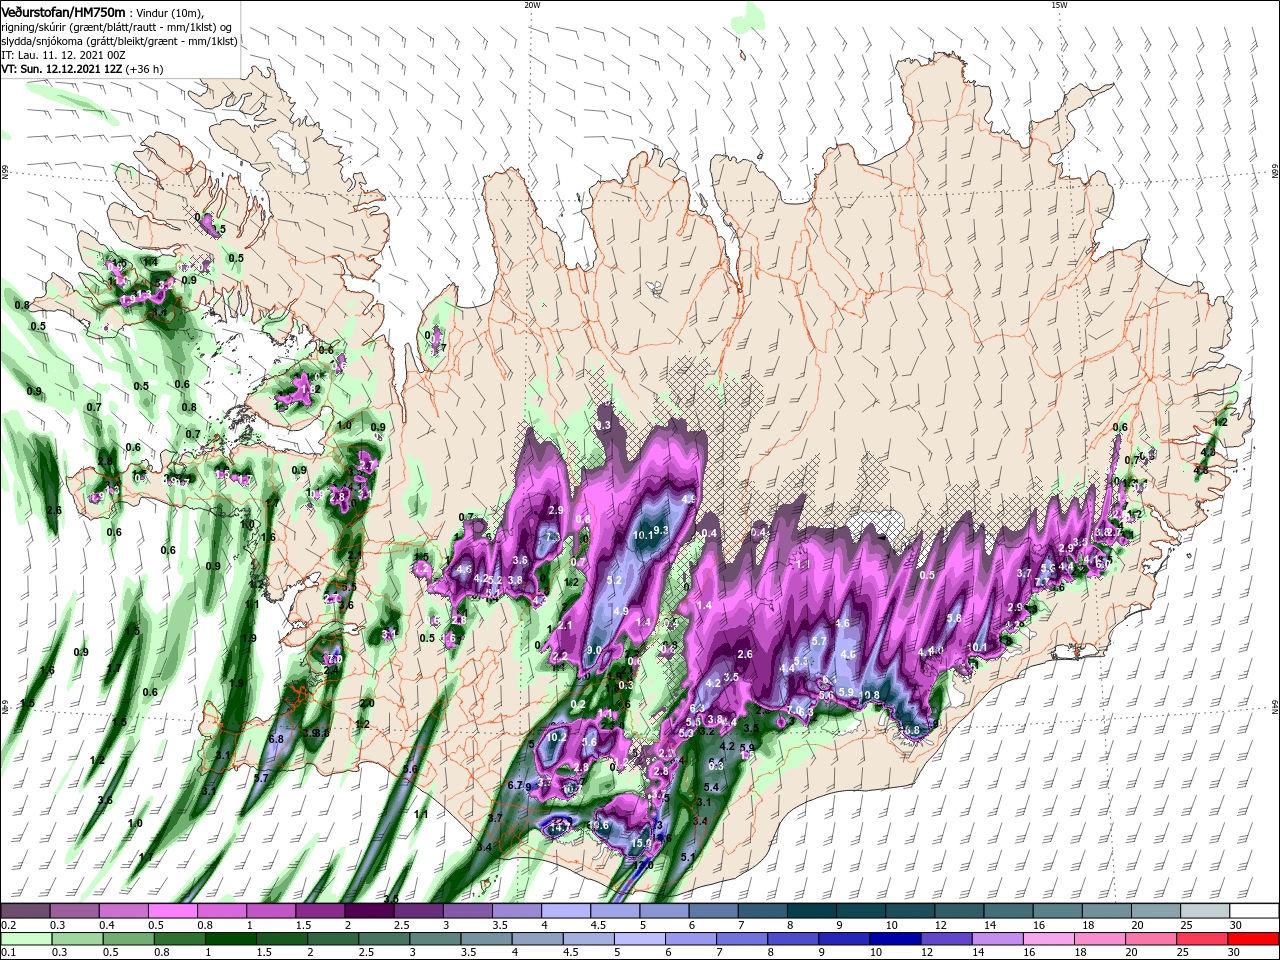Pick the 0.5–0.8 medium green rain swatch
Image resolution: width=1280 pixels, height=960 pixels.
coord(127,939)
